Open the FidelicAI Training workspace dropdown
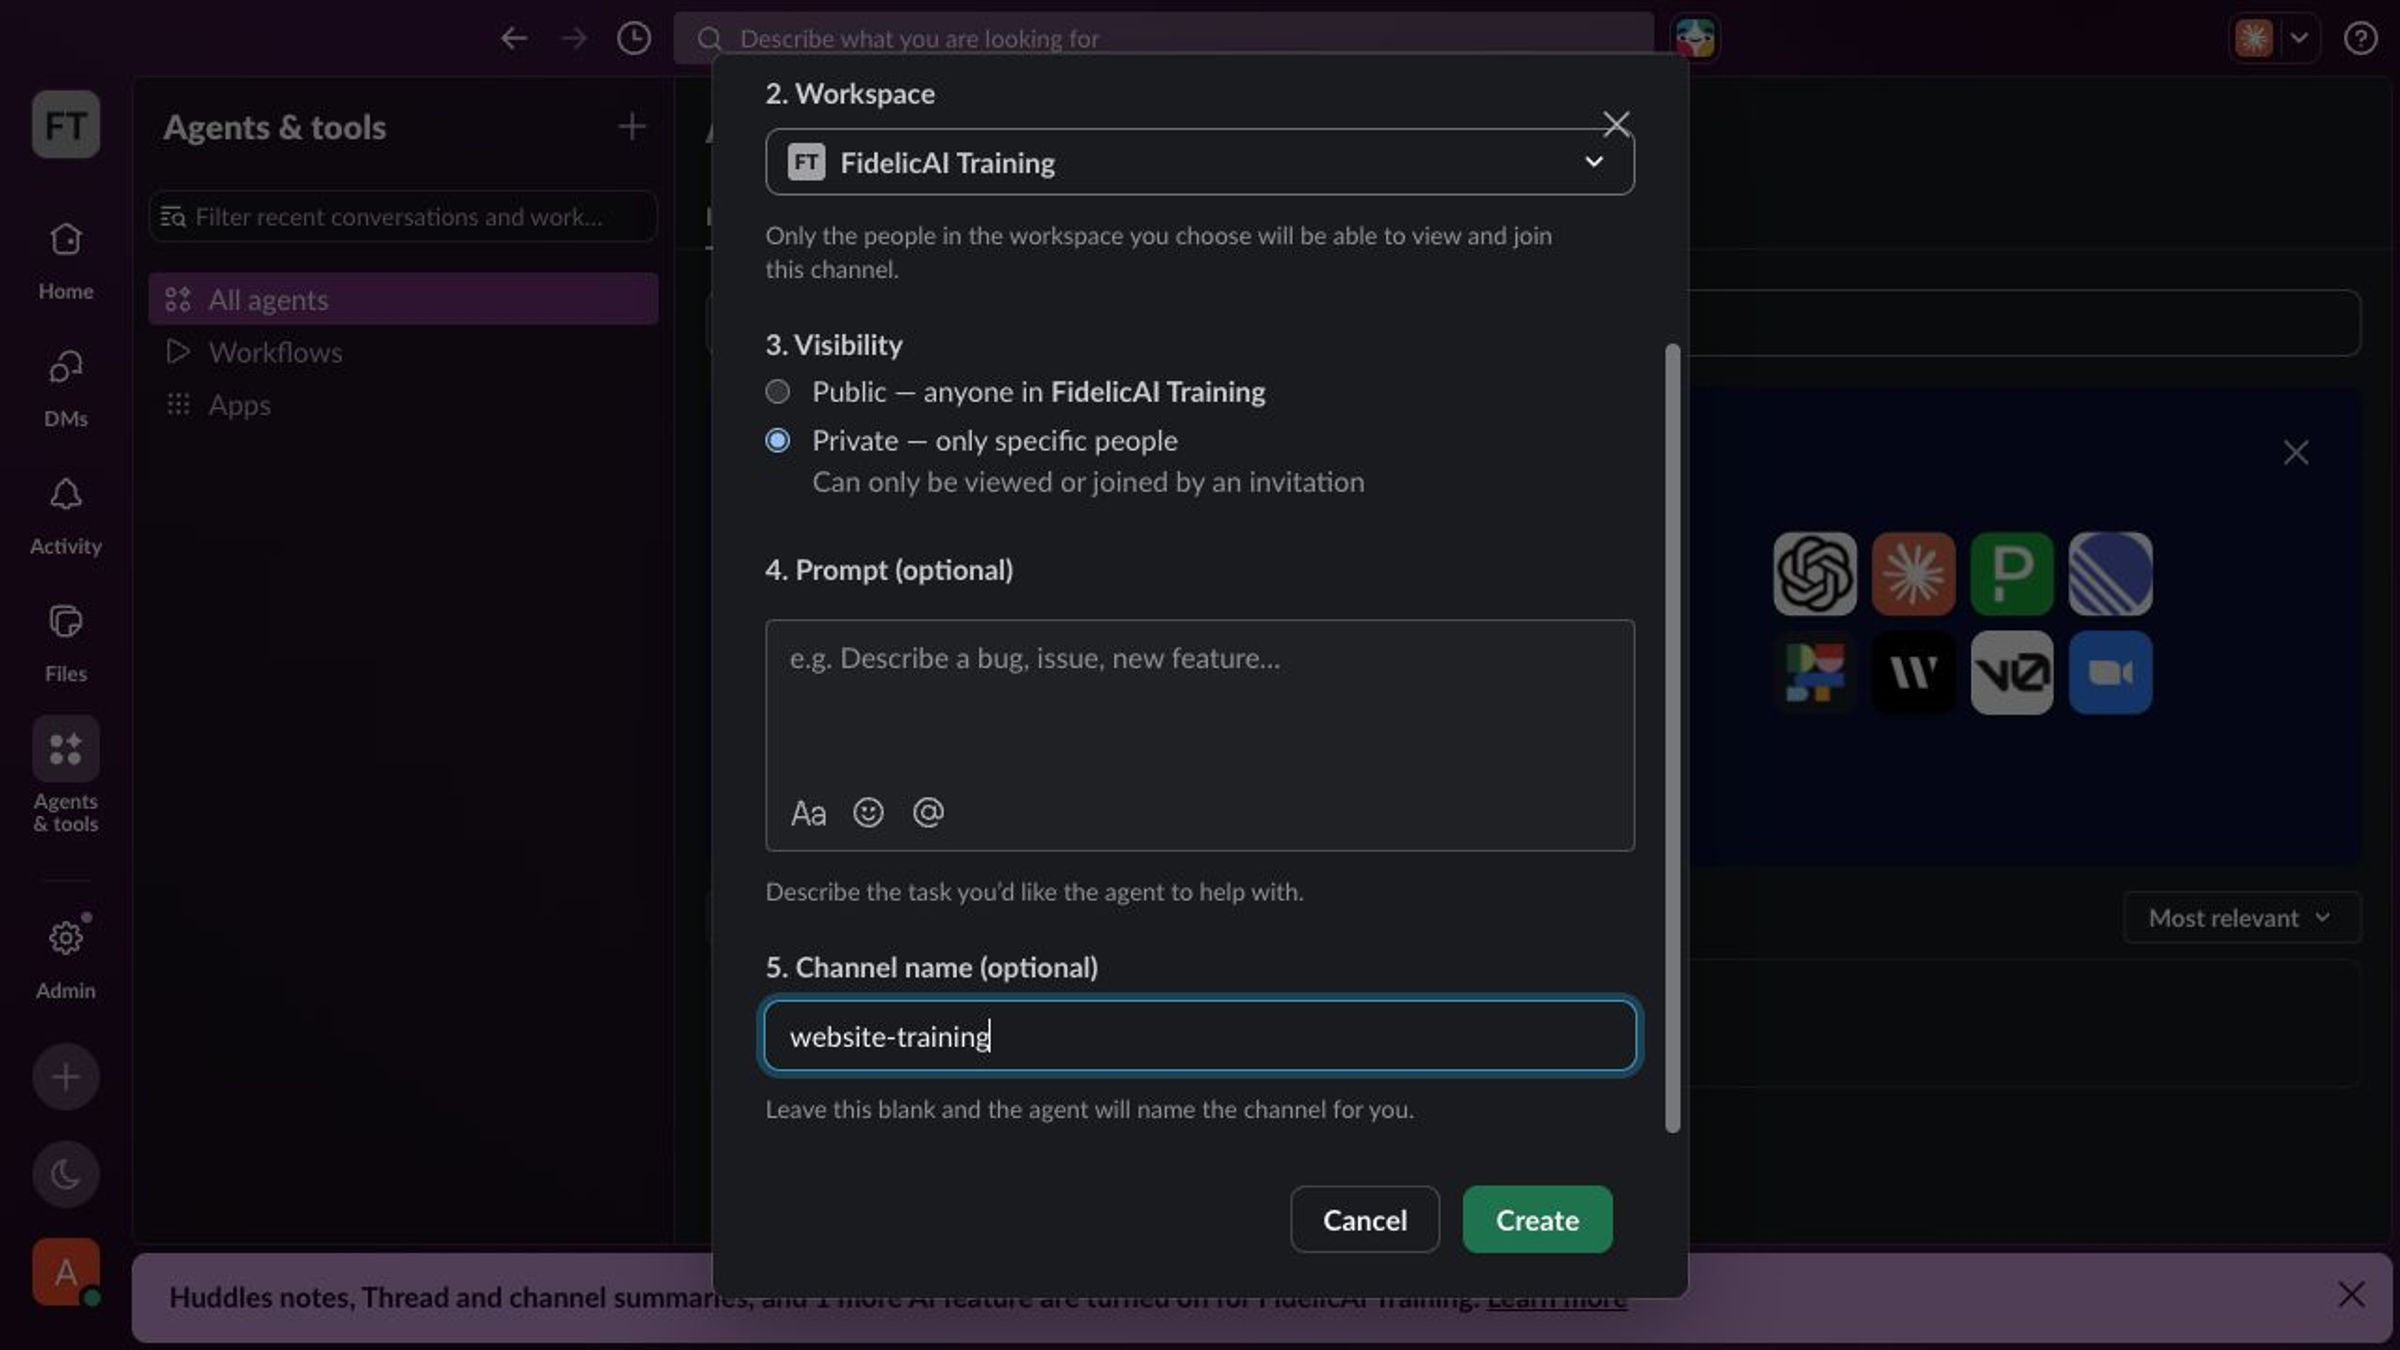This screenshot has width=2400, height=1350. (1200, 162)
